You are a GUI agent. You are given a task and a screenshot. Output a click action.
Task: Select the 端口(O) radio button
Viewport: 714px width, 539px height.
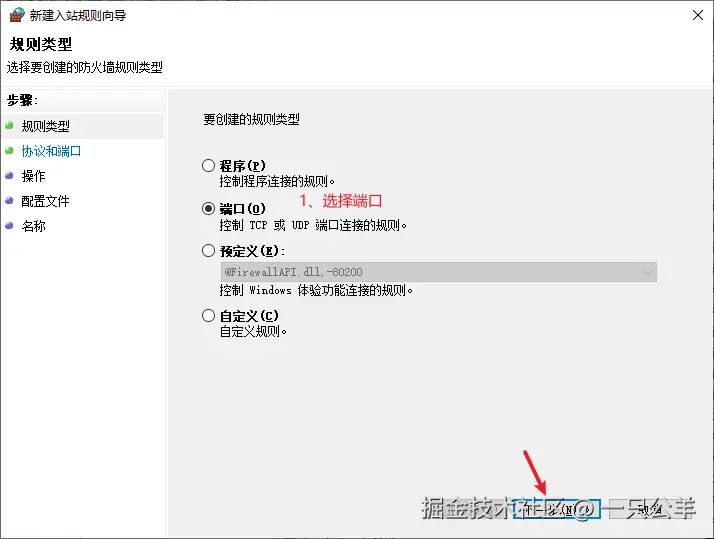[x=209, y=208]
